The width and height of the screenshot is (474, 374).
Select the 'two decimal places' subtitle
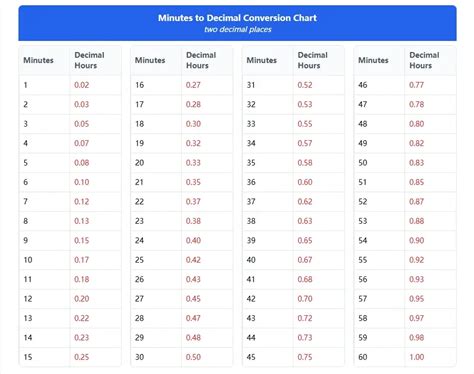click(x=238, y=29)
